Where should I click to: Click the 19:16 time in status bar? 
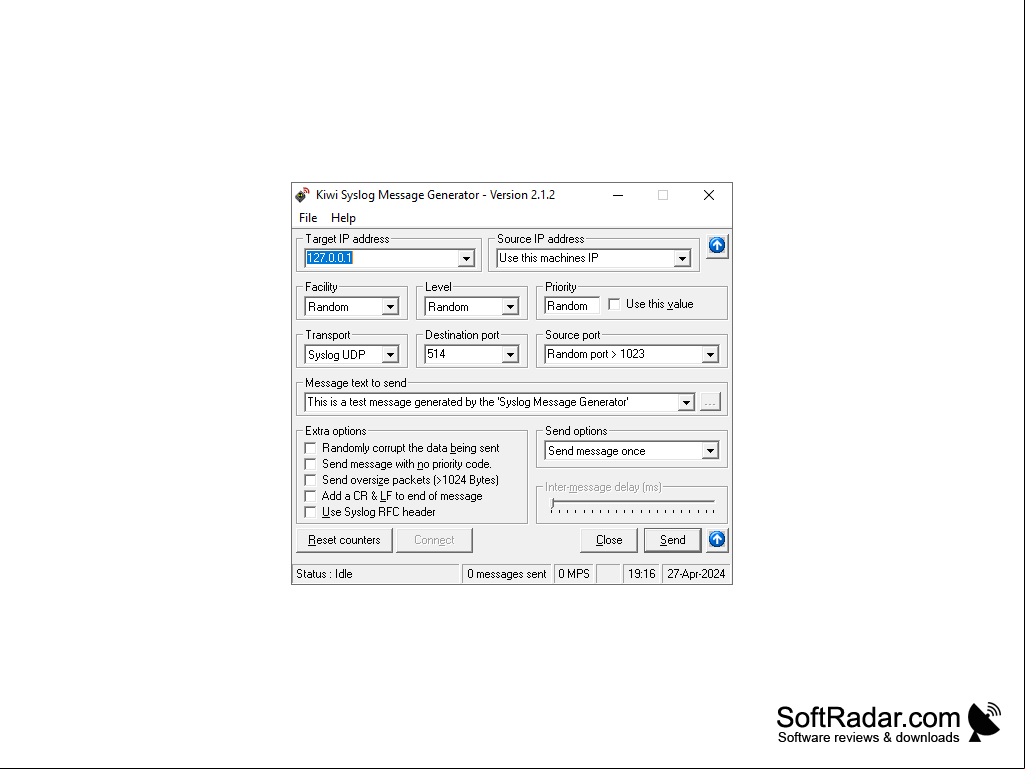tap(641, 574)
